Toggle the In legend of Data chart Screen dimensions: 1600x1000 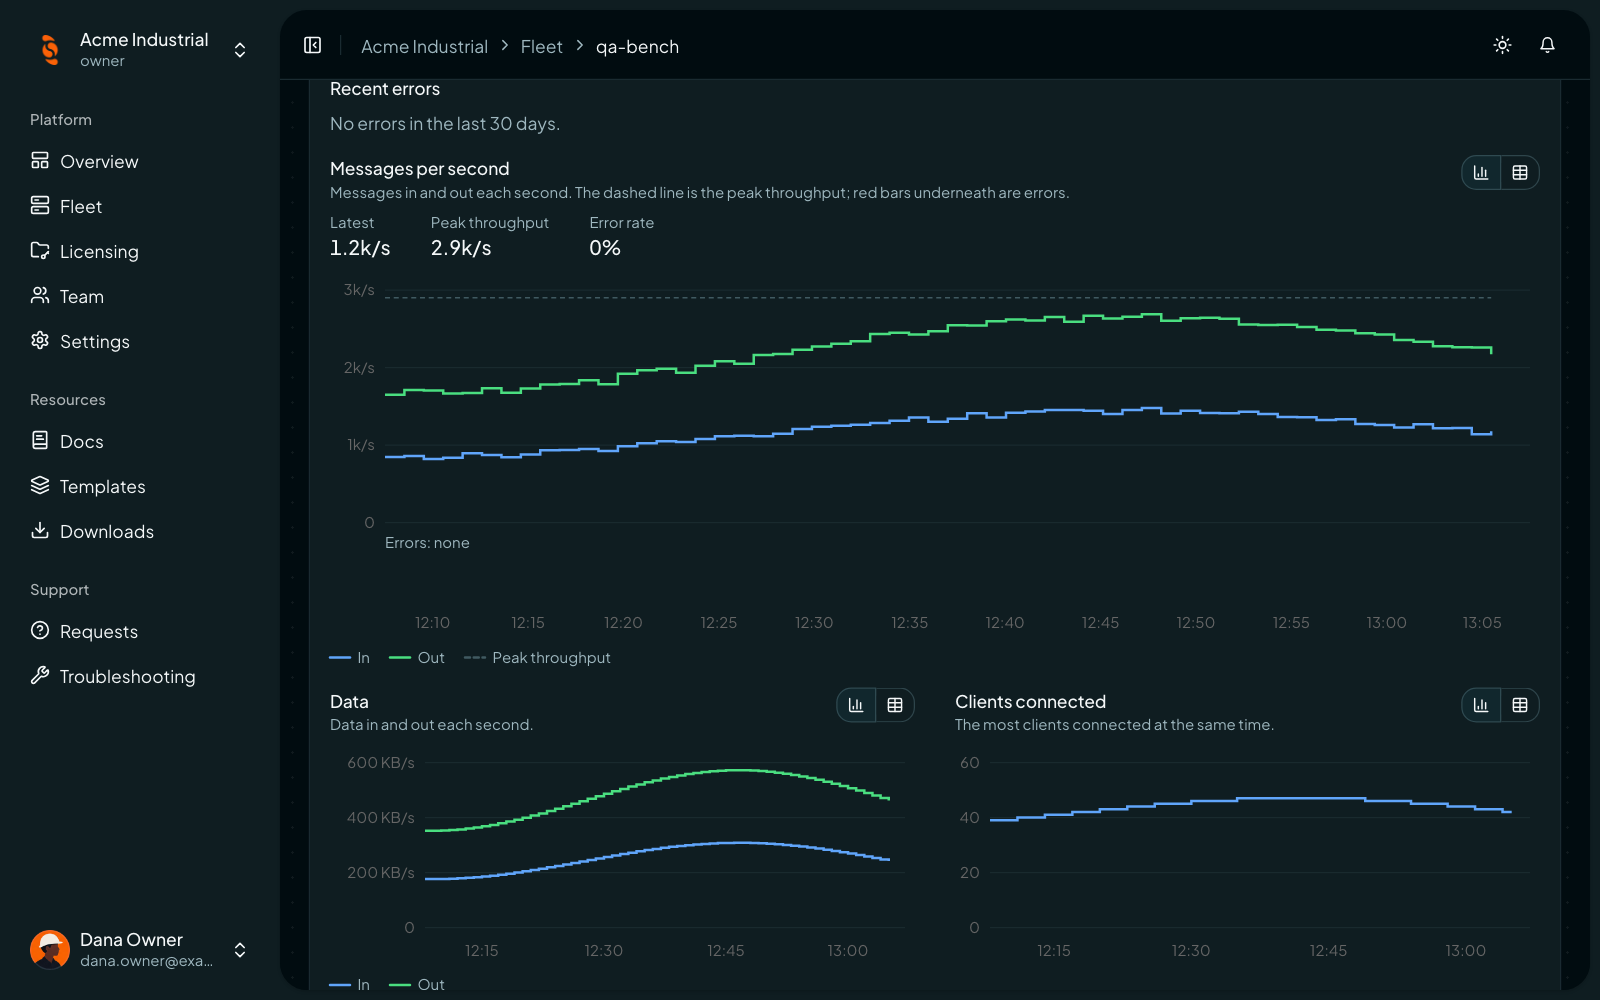coord(350,985)
